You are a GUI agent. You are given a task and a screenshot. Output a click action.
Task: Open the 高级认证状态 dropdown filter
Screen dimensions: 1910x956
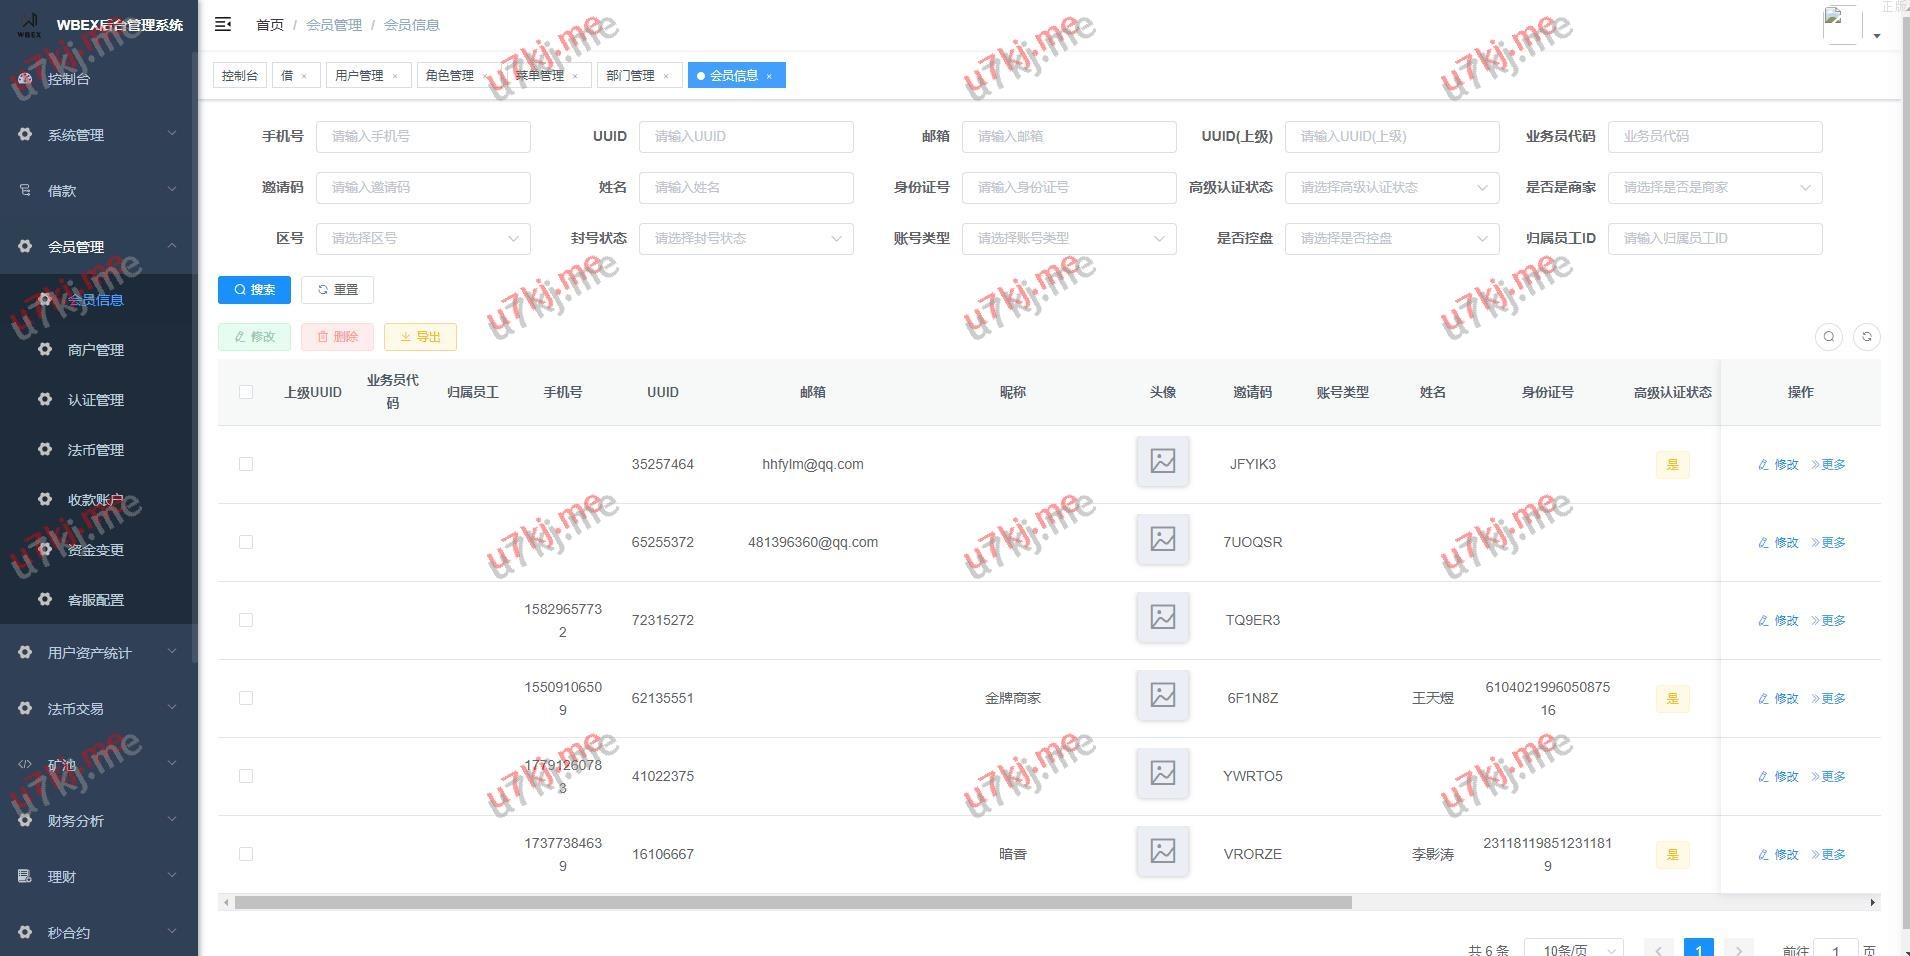tap(1391, 188)
